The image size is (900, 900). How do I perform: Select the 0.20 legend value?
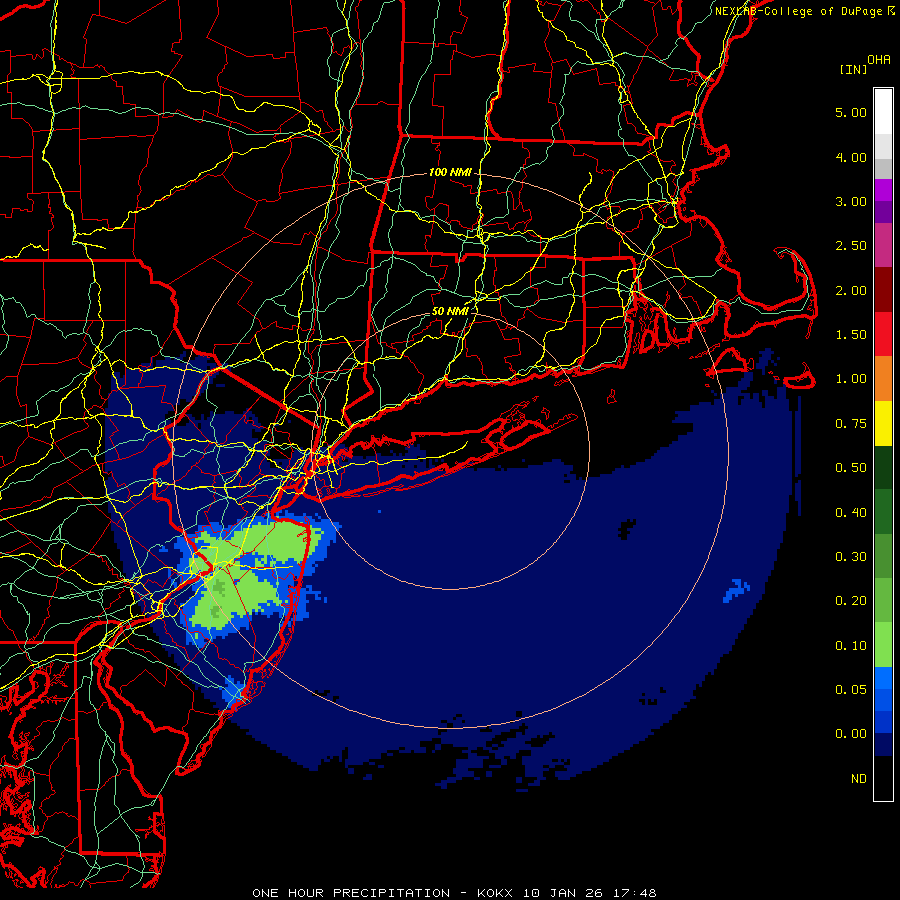click(x=851, y=601)
